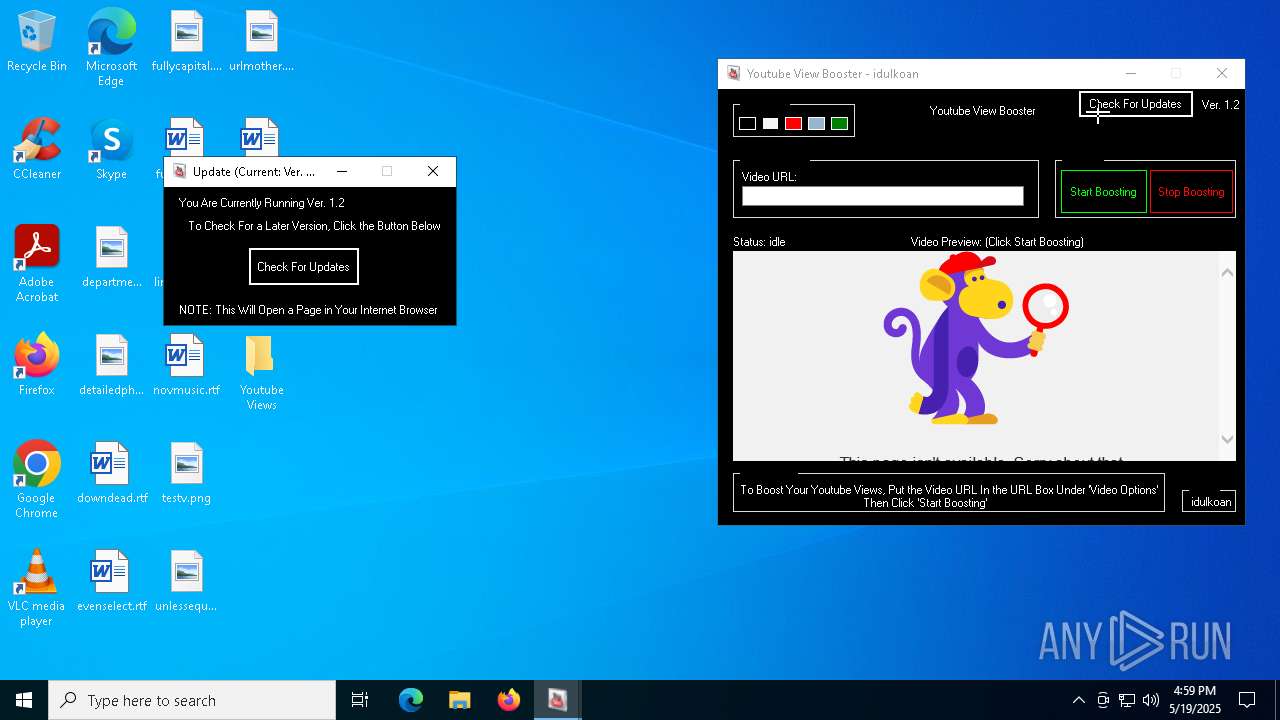Open Edge from the taskbar
The width and height of the screenshot is (1280, 720).
[x=411, y=700]
